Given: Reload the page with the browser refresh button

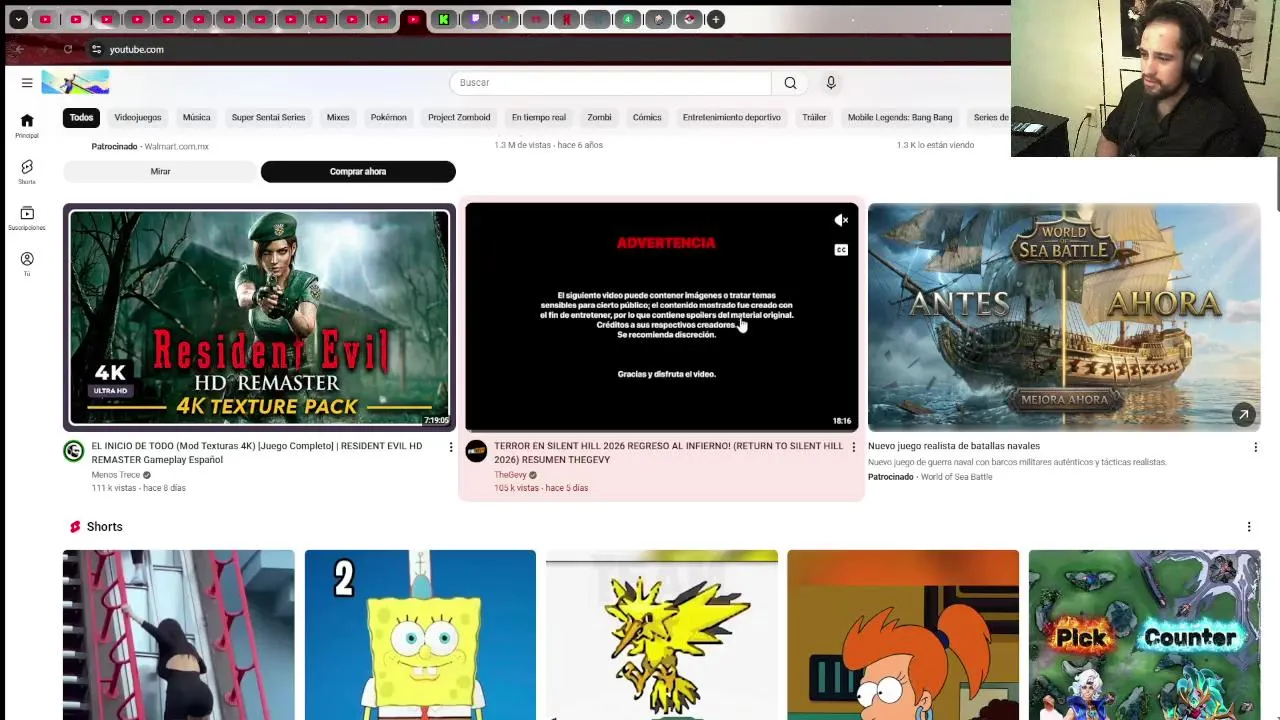Looking at the screenshot, I should (x=68, y=49).
